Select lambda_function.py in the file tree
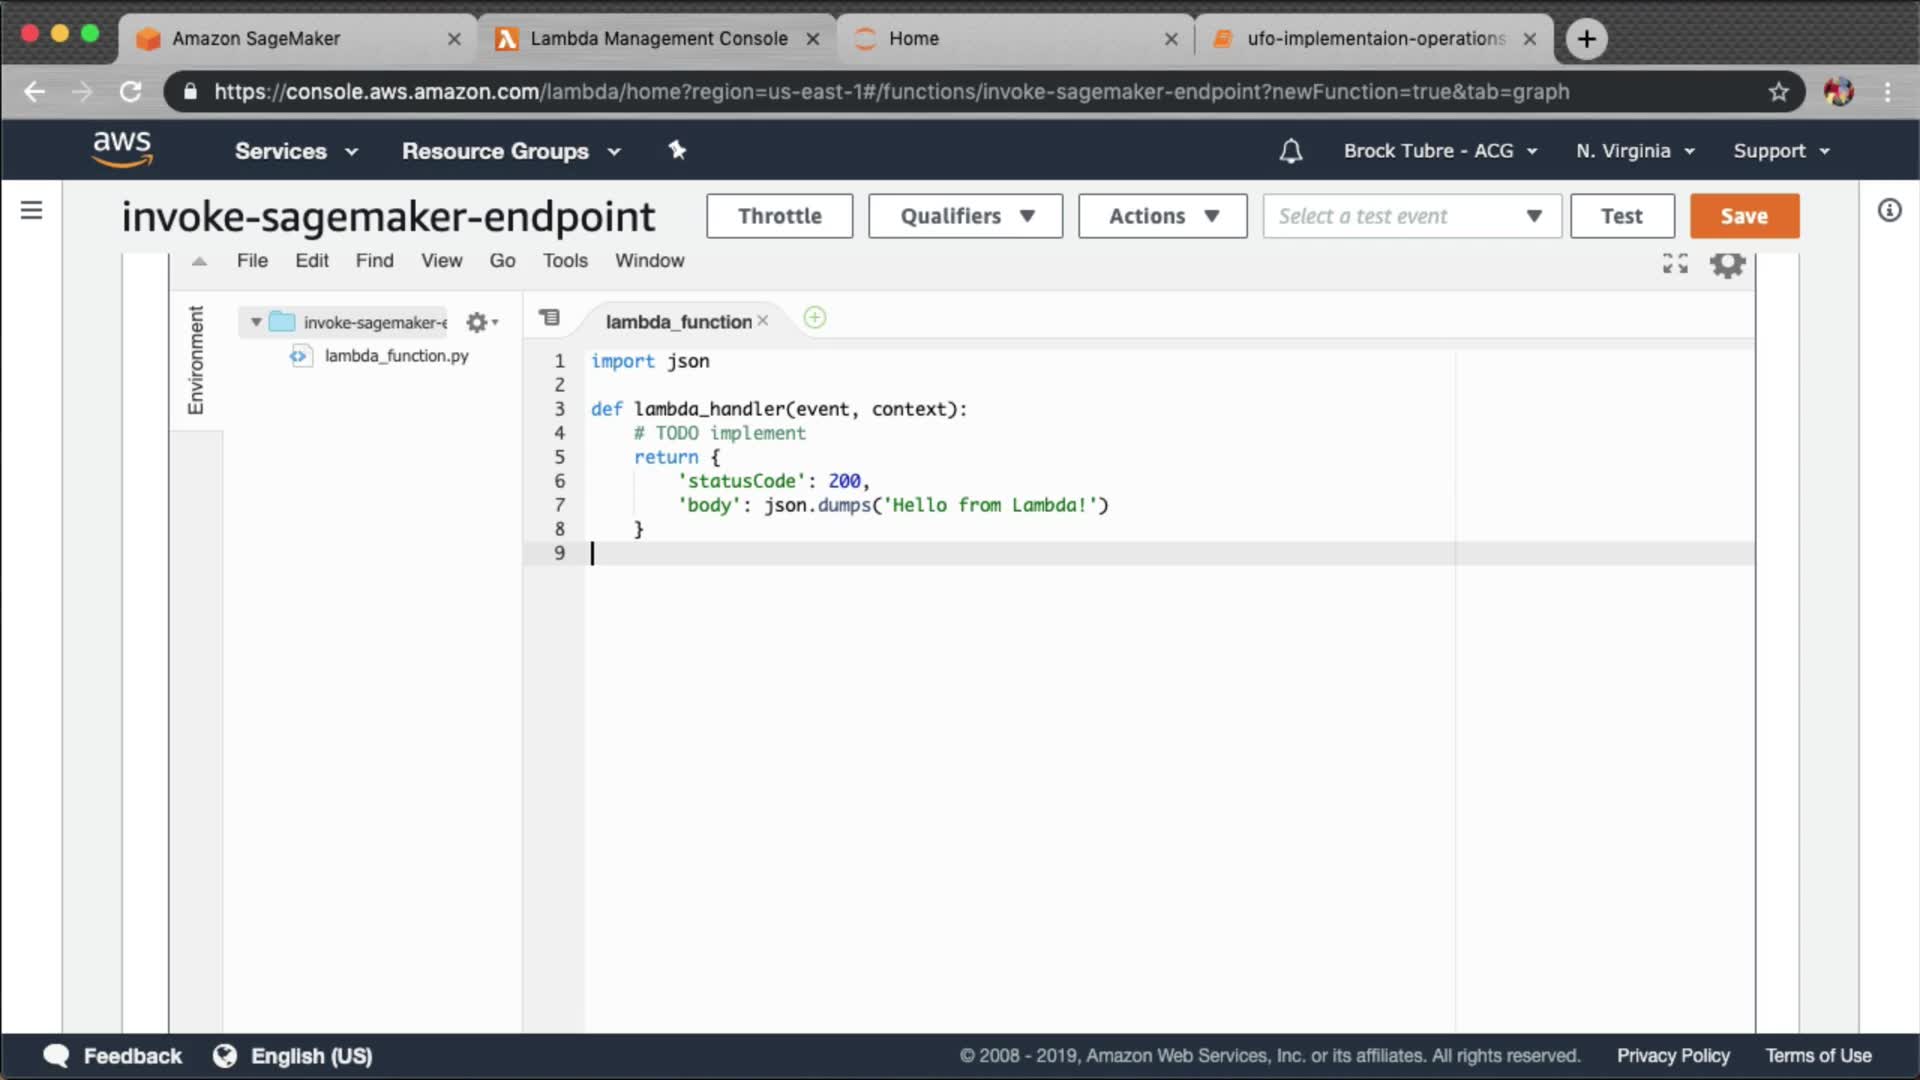The height and width of the screenshot is (1080, 1920). (x=396, y=356)
